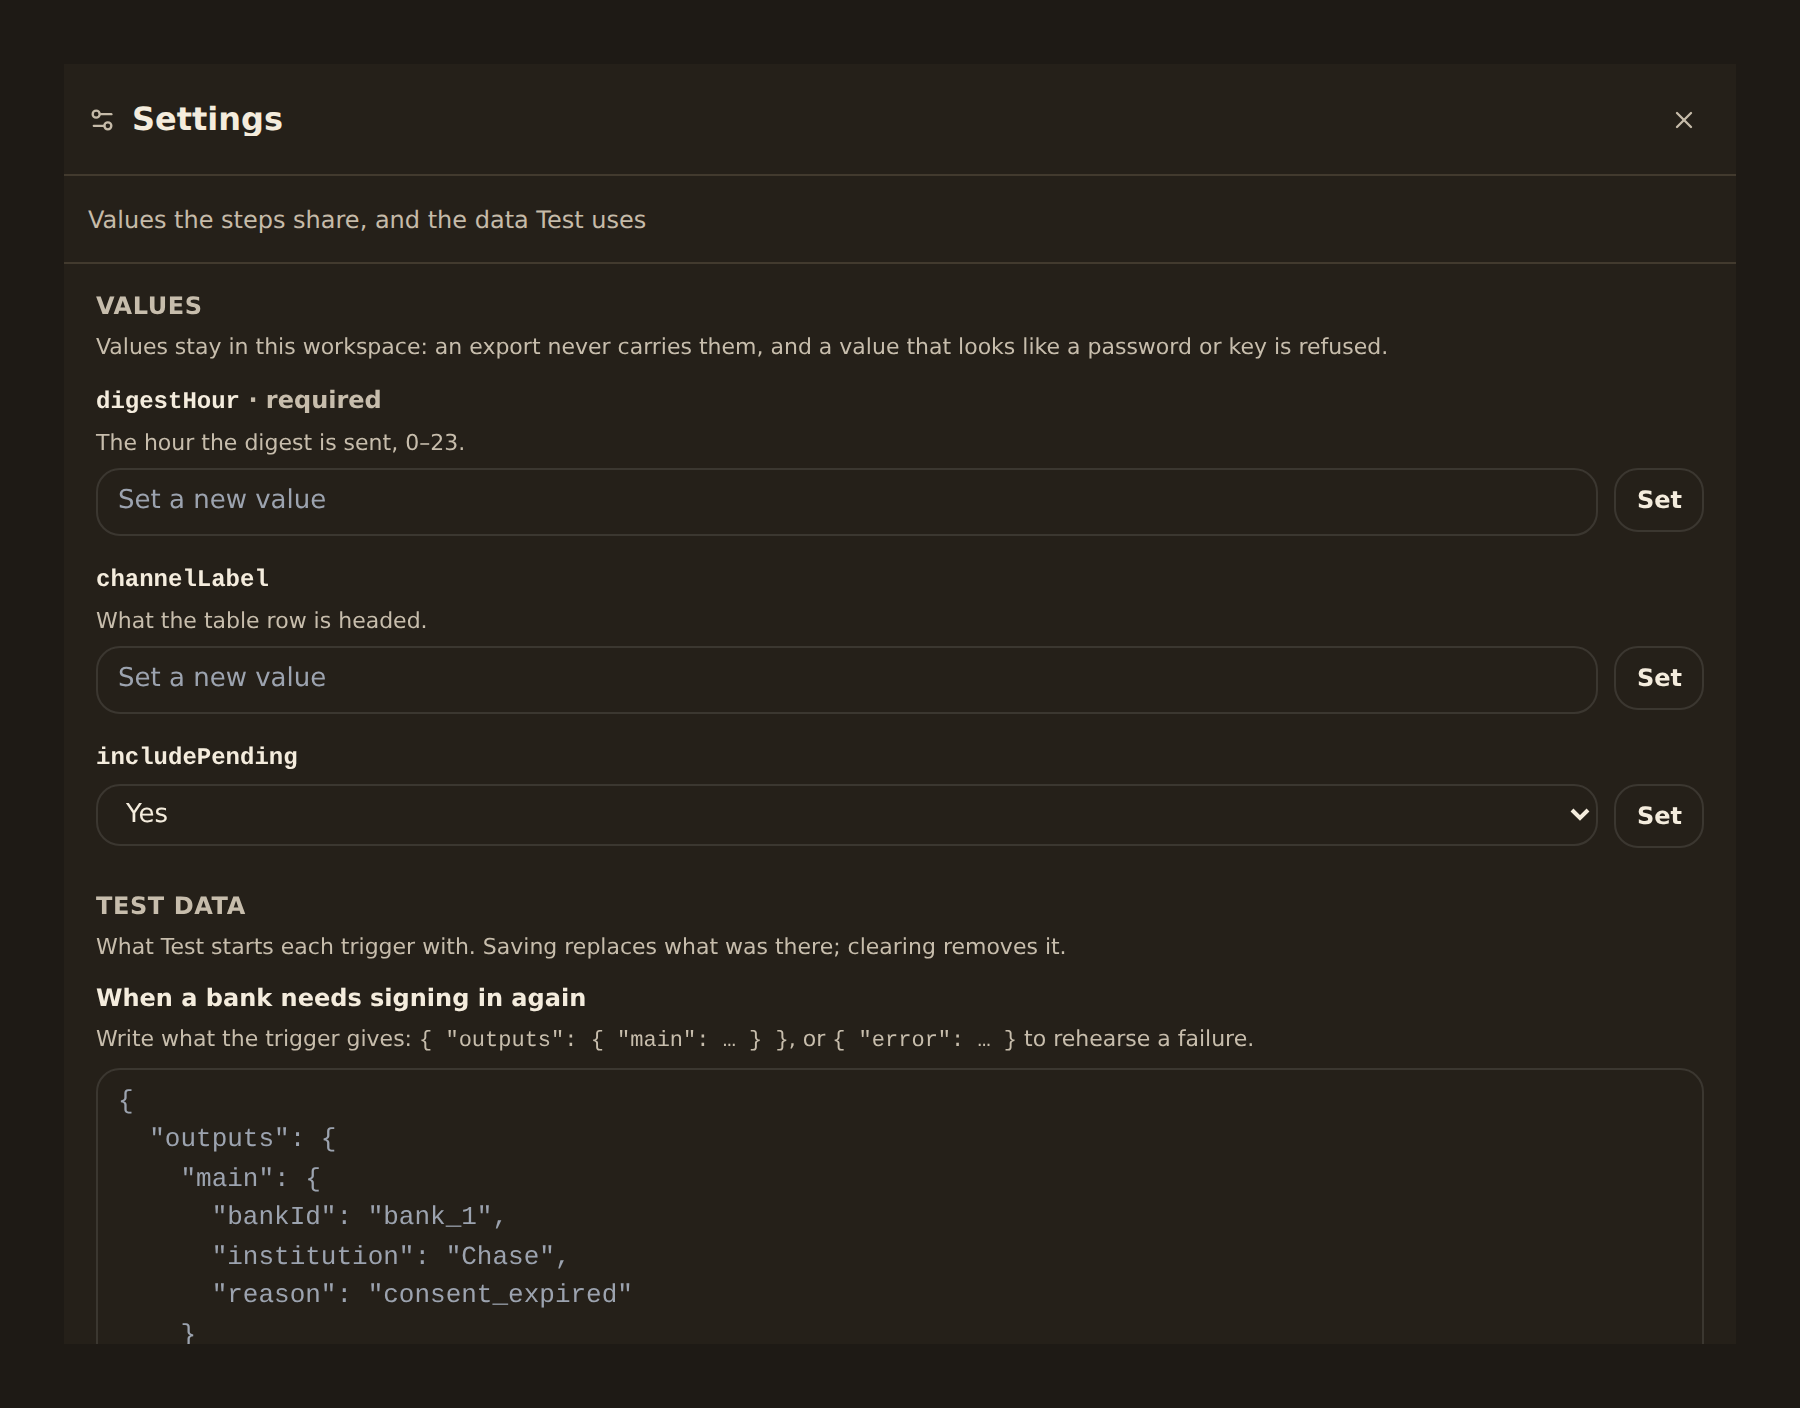Click Set button for channelLabel
The height and width of the screenshot is (1408, 1800).
click(1658, 678)
